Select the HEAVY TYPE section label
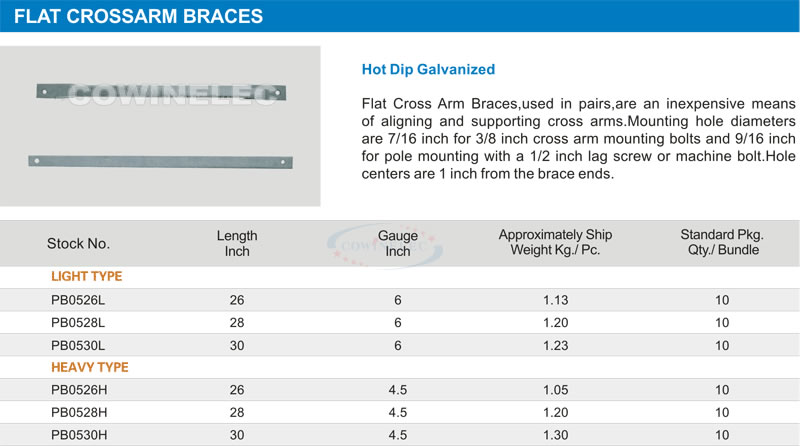The height and width of the screenshot is (446, 800). point(90,367)
